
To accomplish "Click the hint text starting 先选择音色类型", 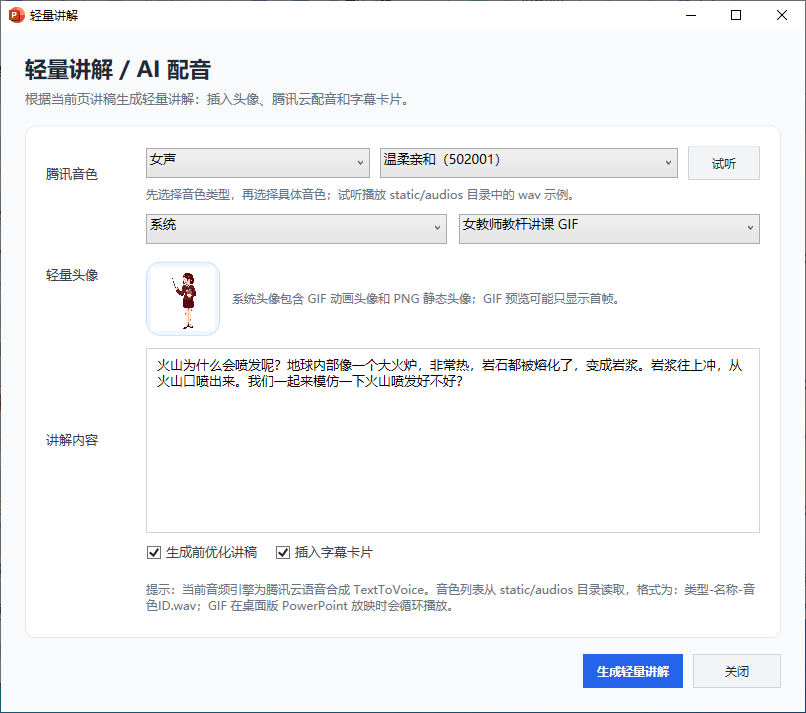I will 360,195.
